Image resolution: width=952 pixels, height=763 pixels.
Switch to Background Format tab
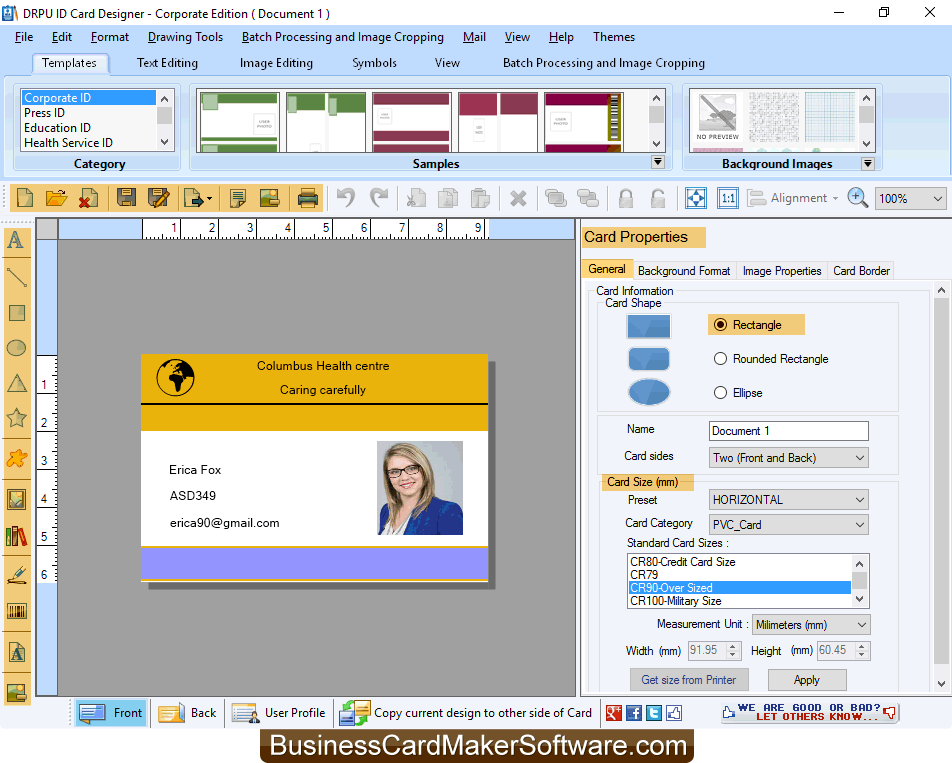[684, 271]
